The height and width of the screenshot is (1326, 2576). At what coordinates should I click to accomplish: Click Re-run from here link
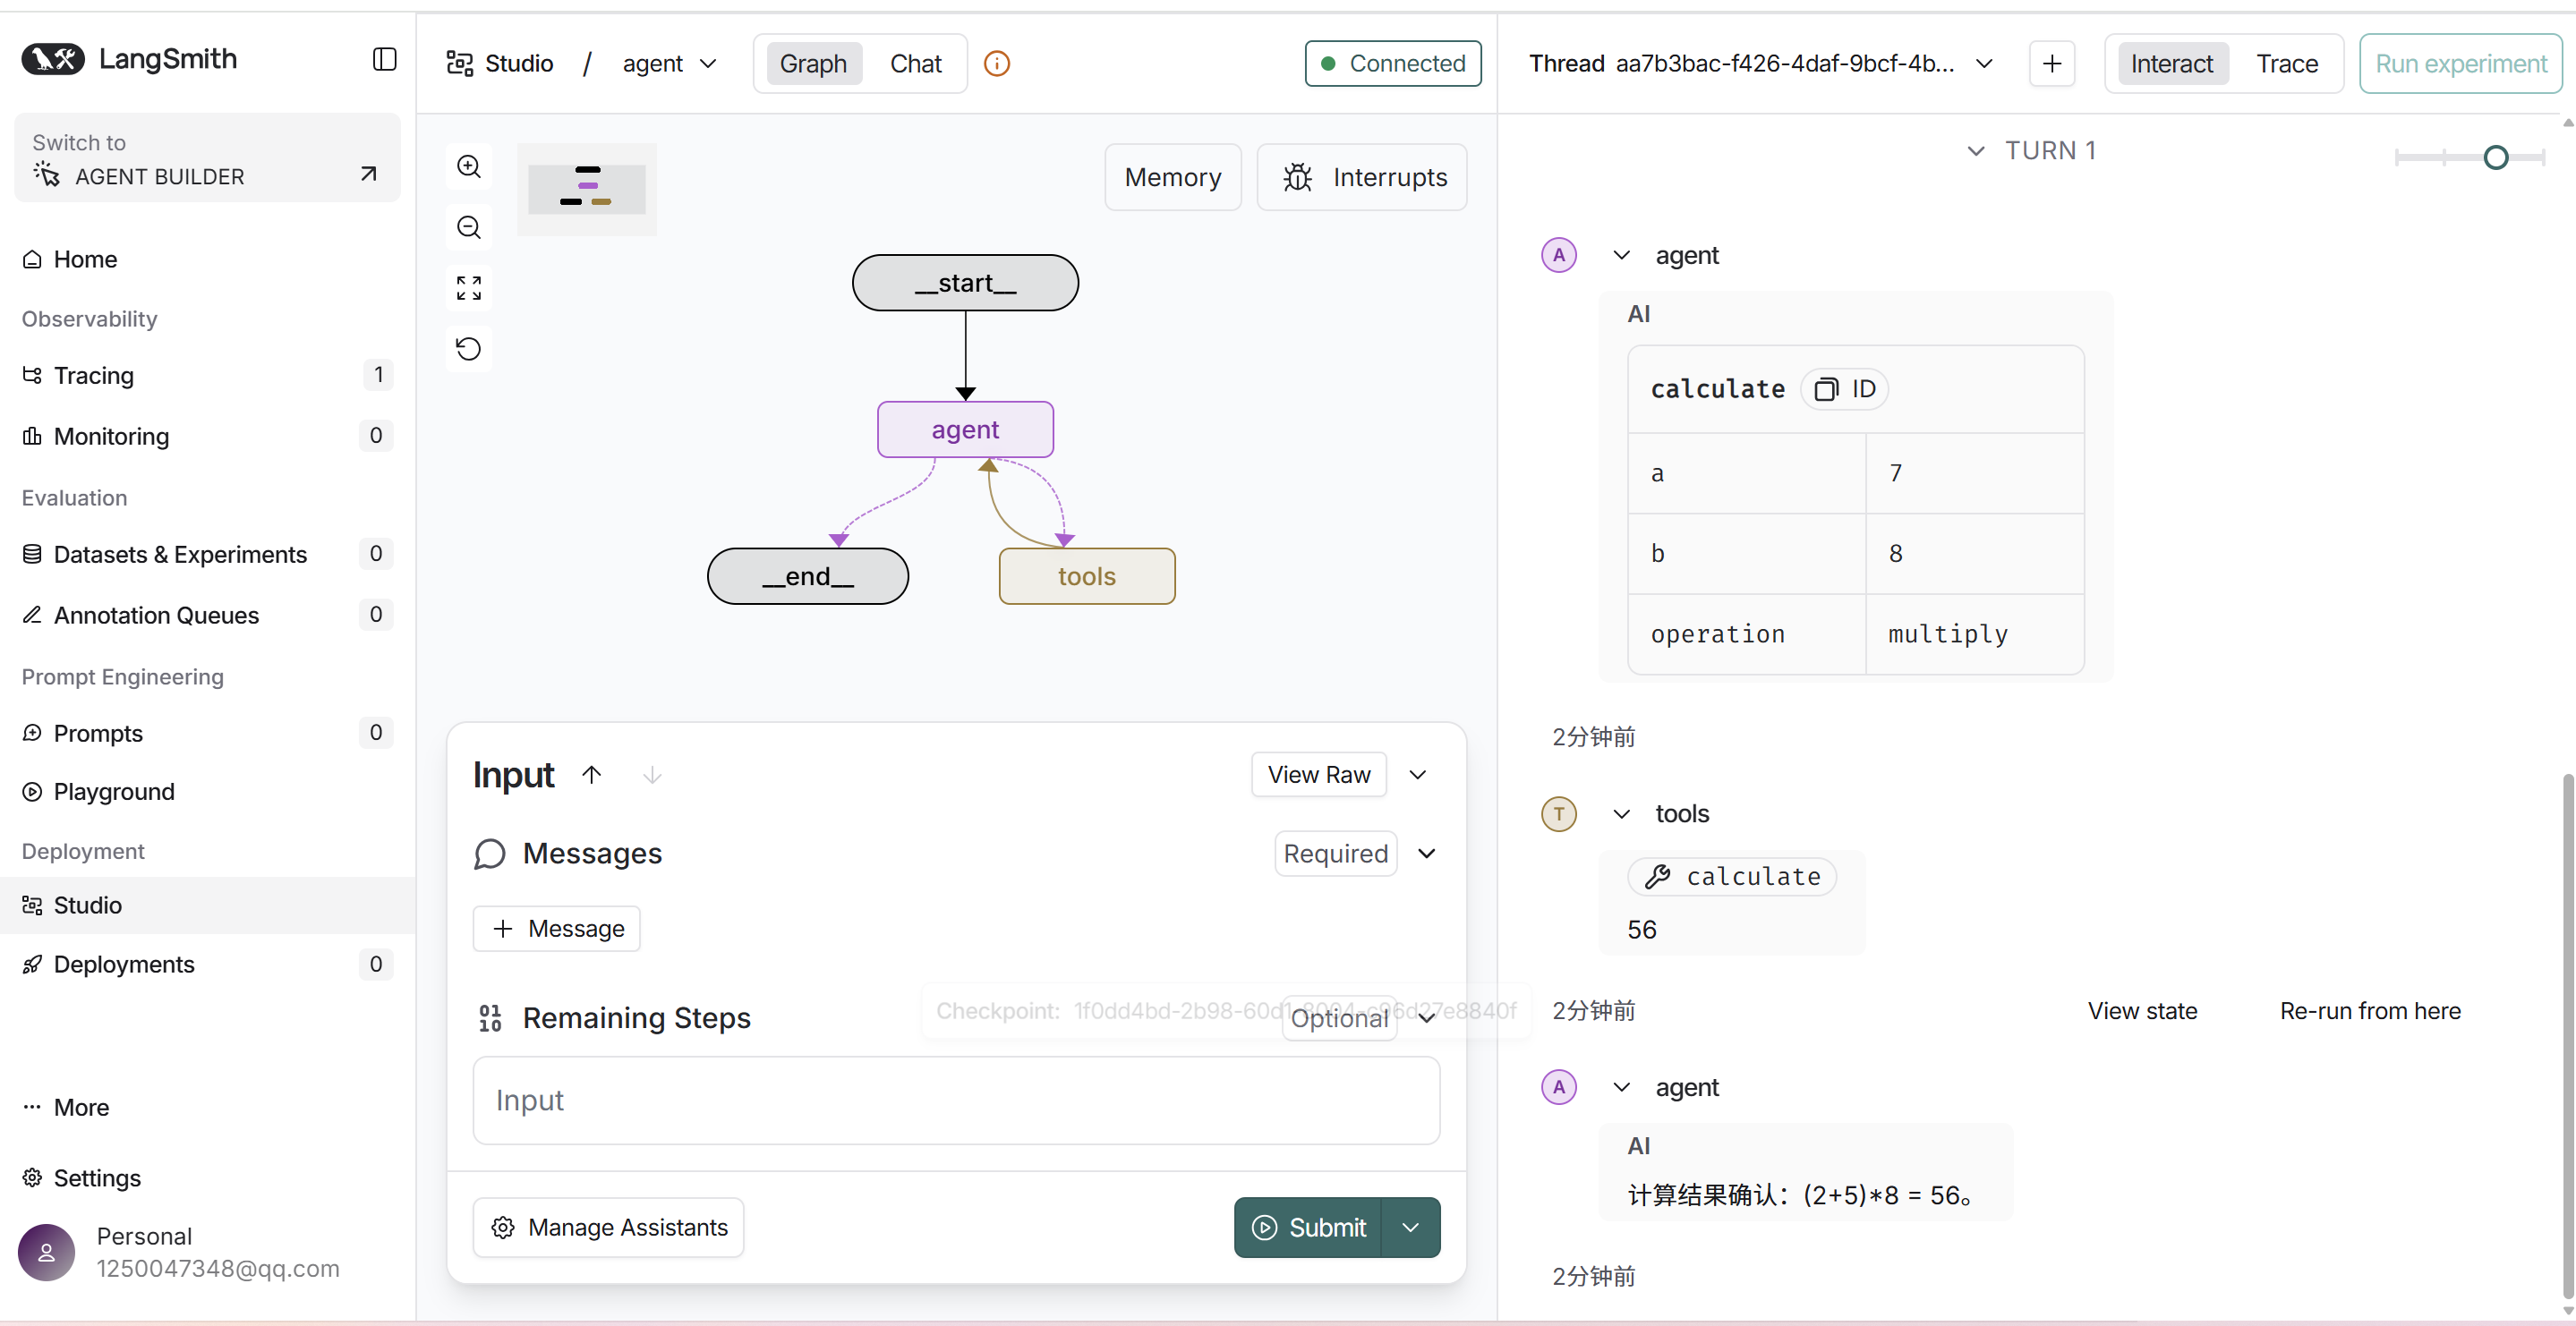(x=2369, y=1011)
